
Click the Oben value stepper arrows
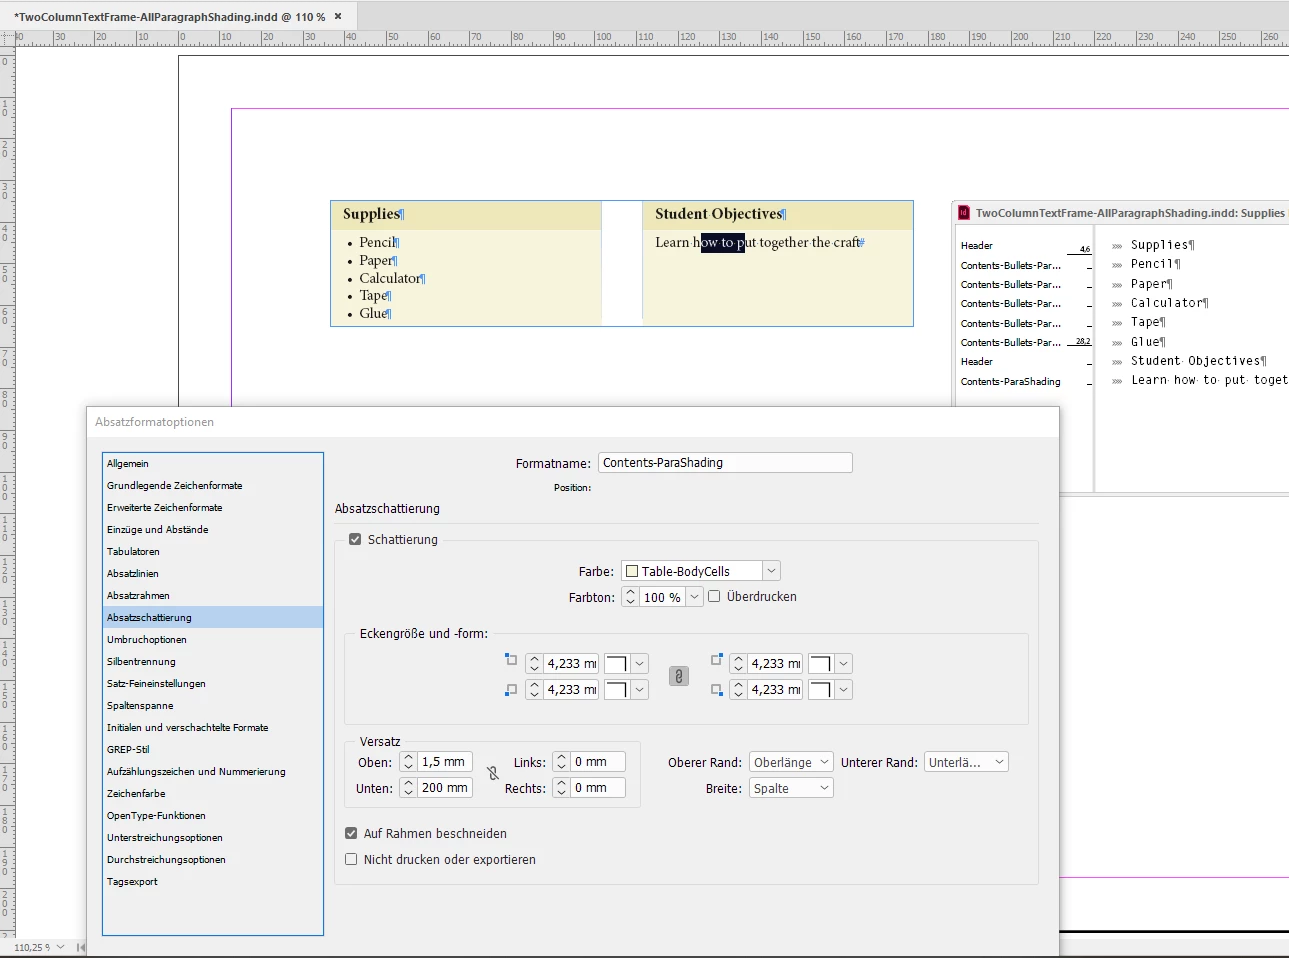[x=408, y=762]
